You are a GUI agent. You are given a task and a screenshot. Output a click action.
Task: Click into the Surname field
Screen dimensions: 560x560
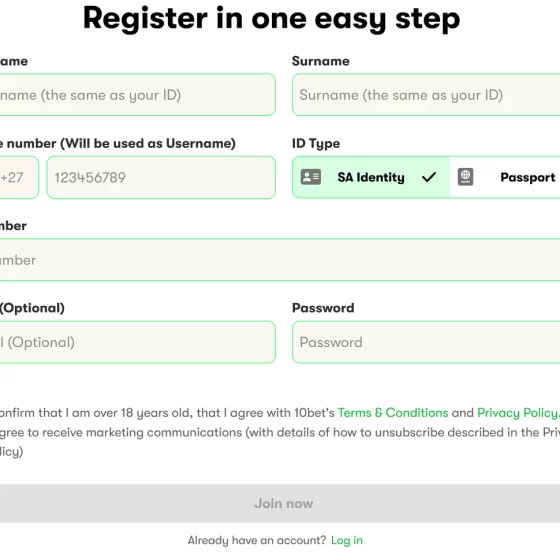[426, 95]
